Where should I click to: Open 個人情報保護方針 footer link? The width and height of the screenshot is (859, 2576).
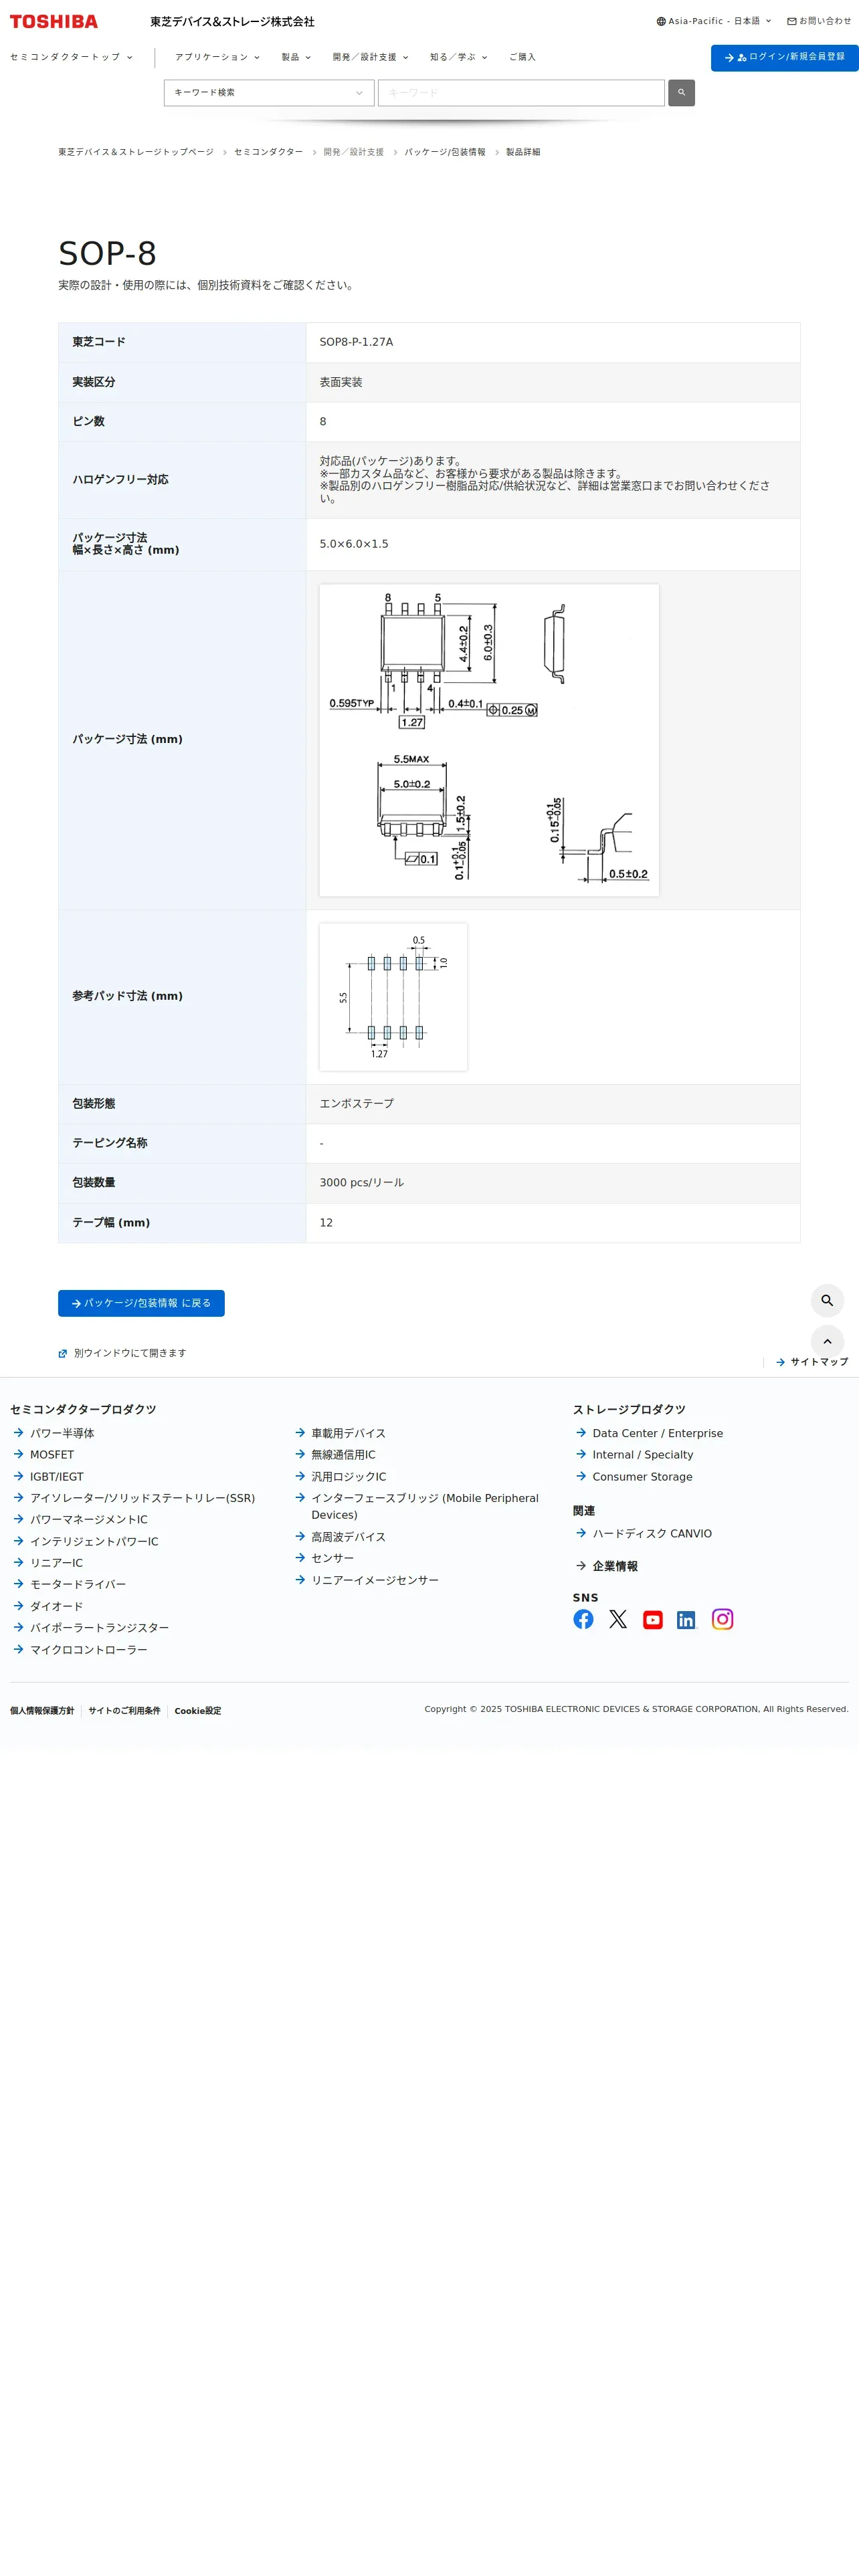coord(42,1711)
